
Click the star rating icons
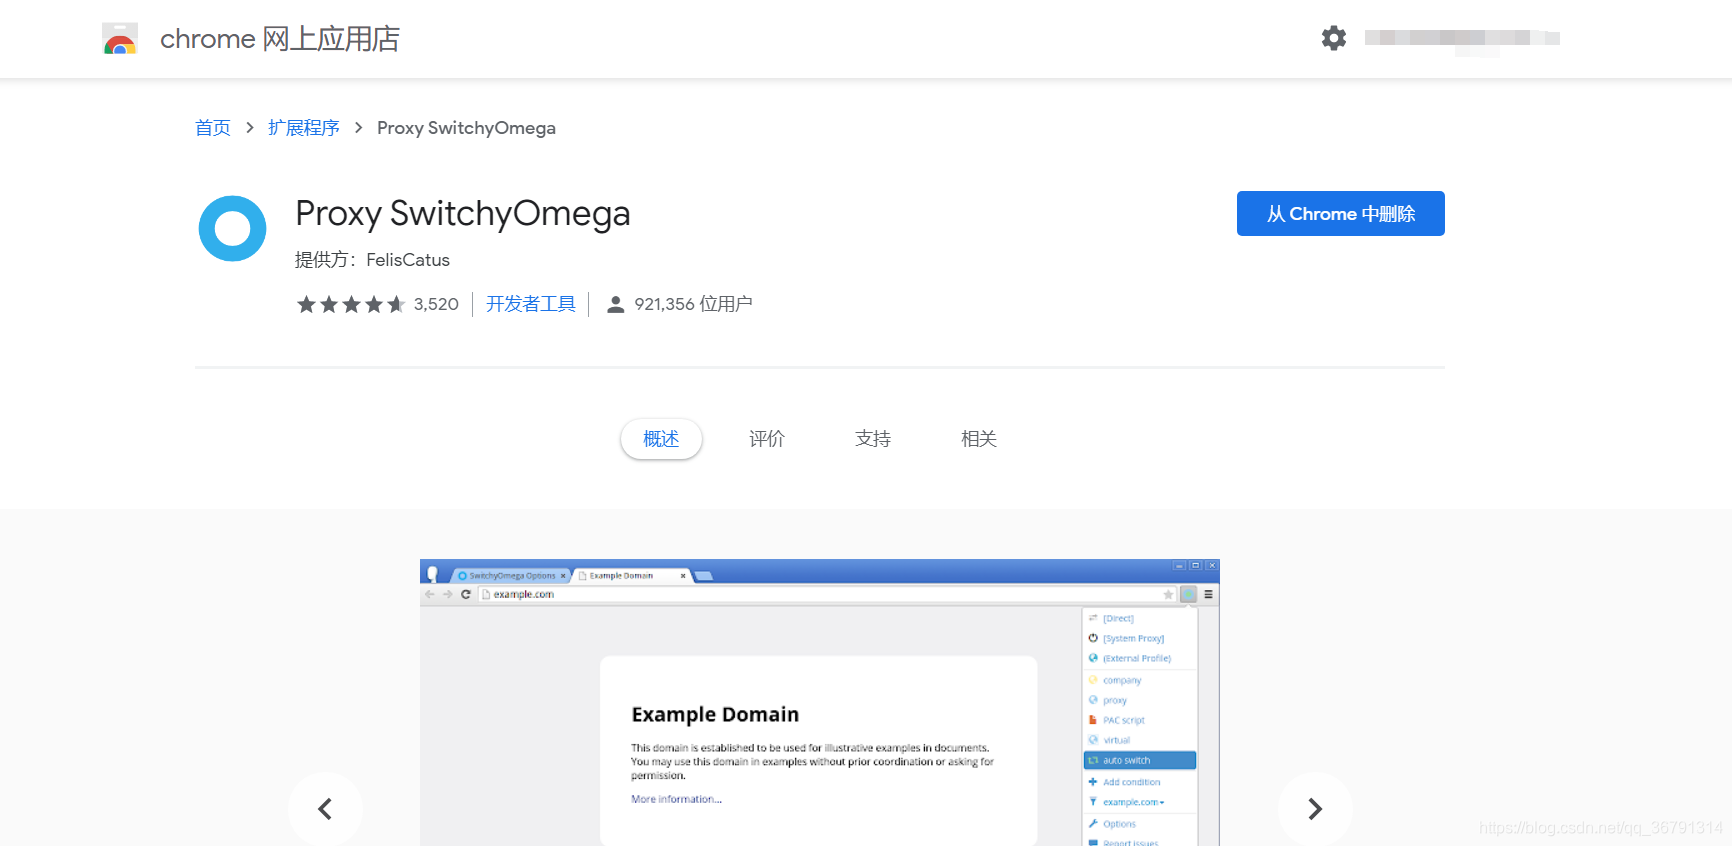pos(351,304)
